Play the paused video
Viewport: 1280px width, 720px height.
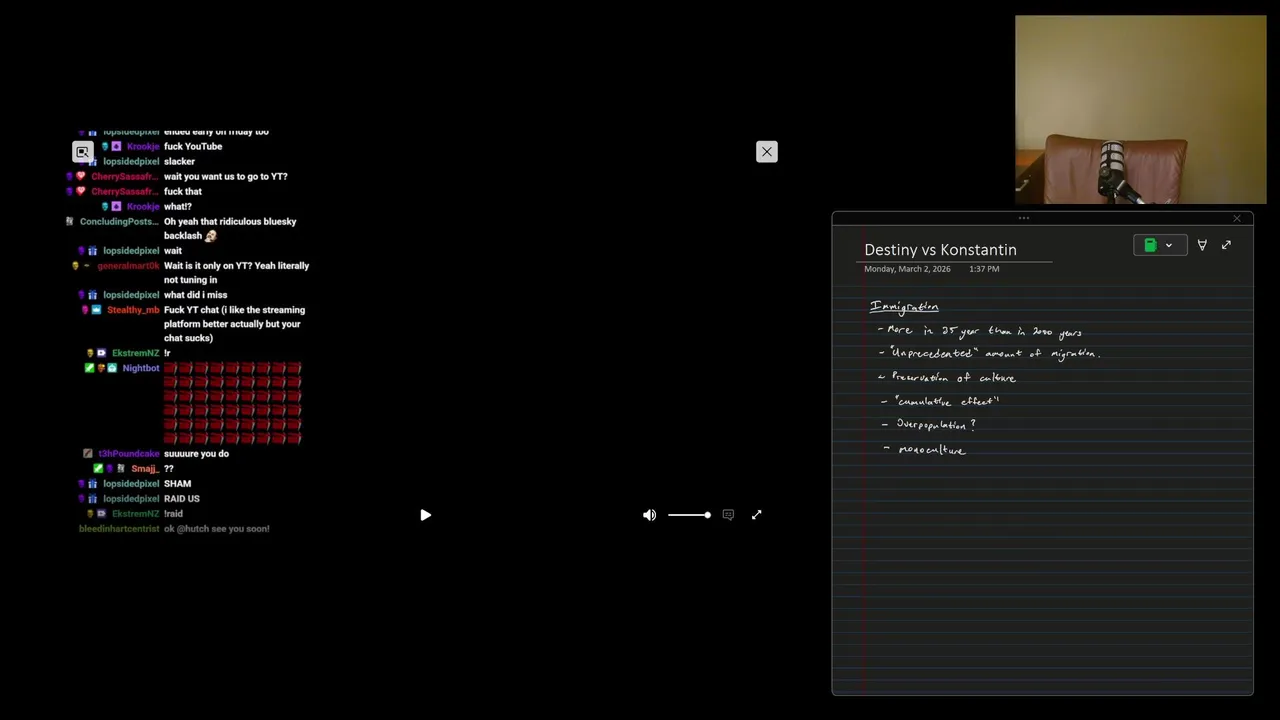(x=425, y=515)
